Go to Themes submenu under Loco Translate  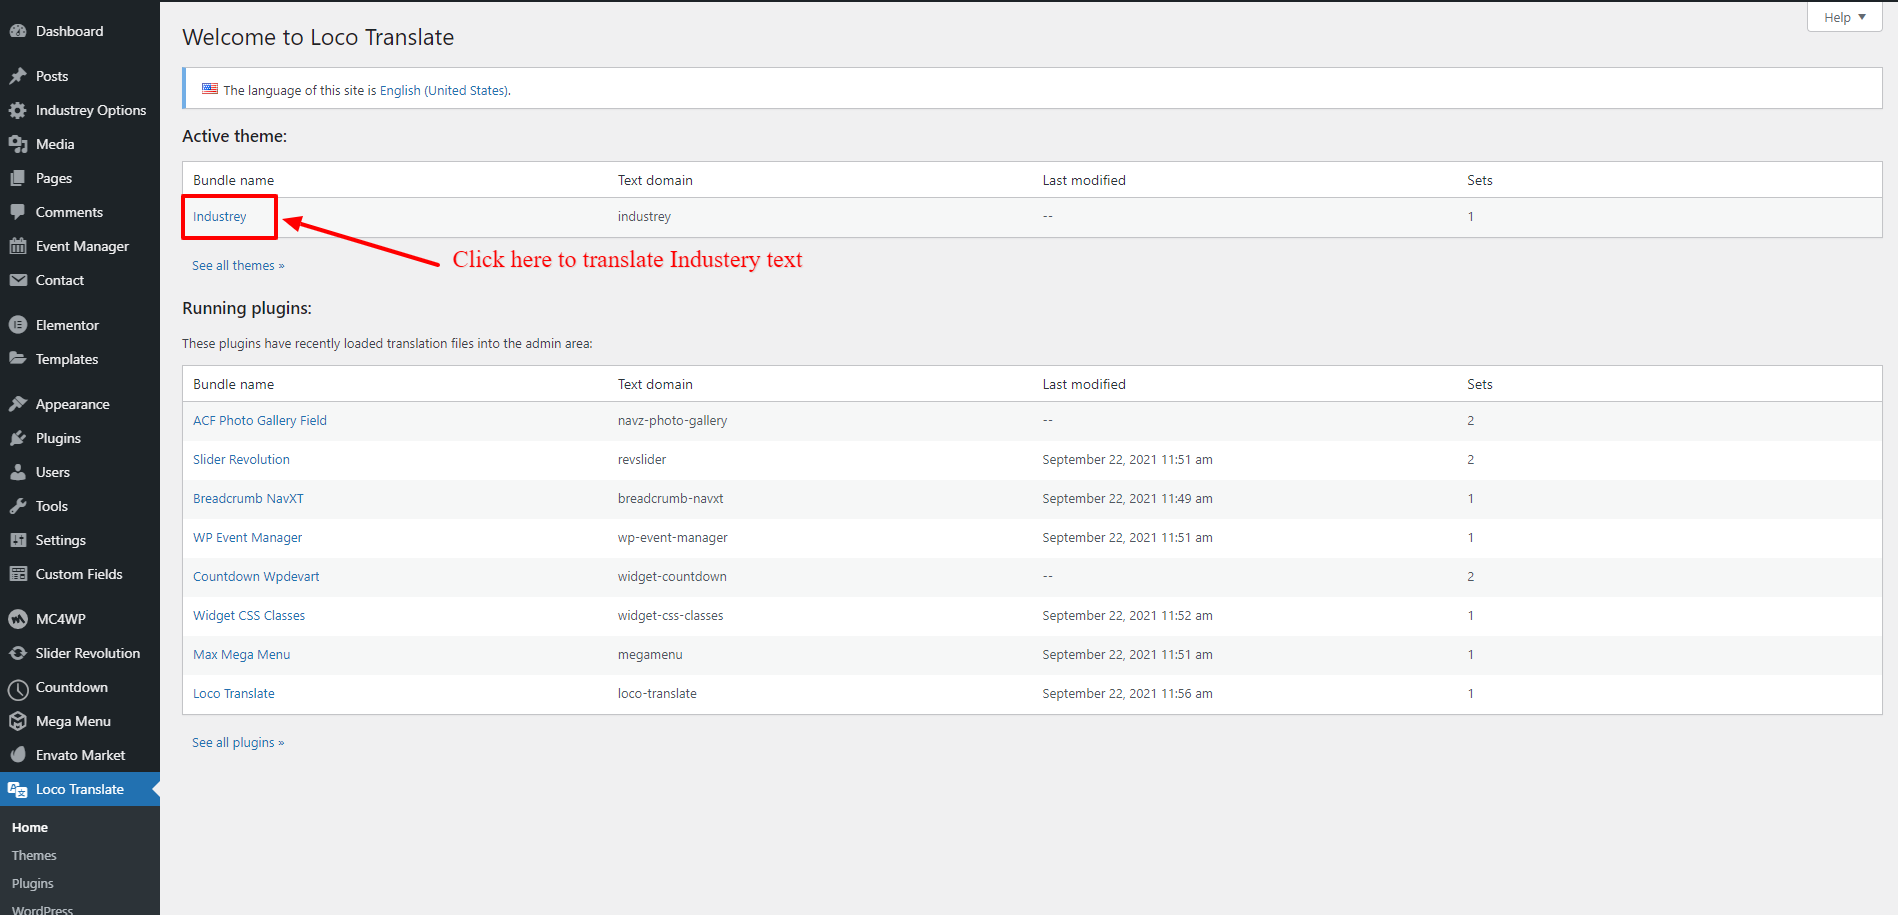tap(34, 855)
